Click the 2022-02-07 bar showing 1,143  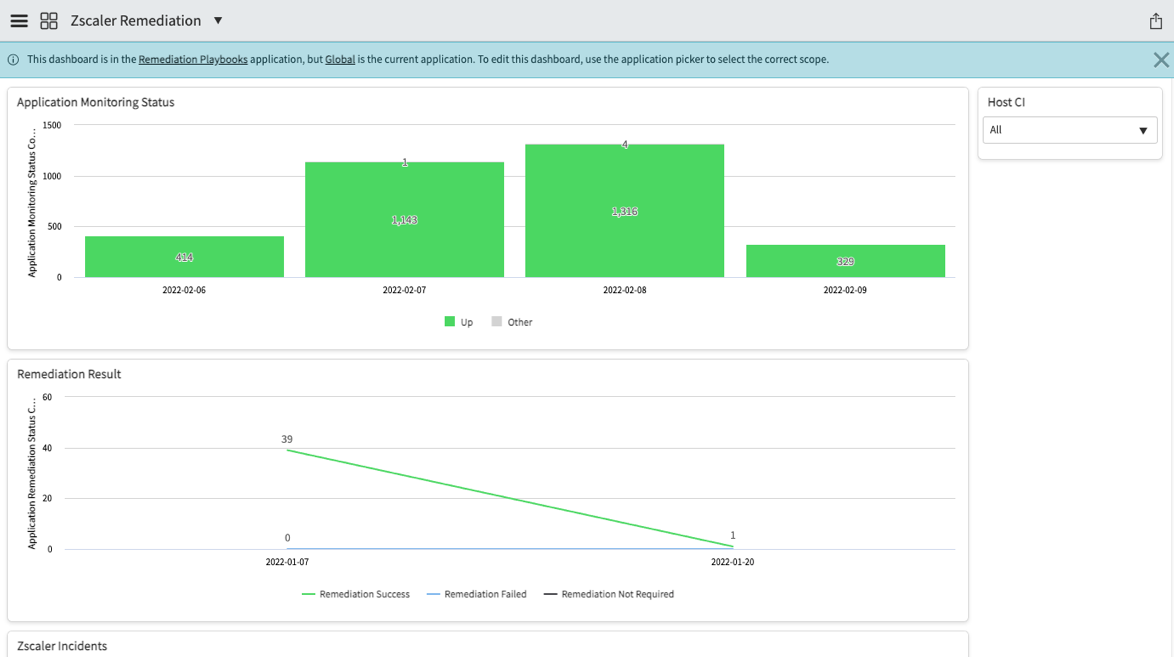[x=404, y=219]
